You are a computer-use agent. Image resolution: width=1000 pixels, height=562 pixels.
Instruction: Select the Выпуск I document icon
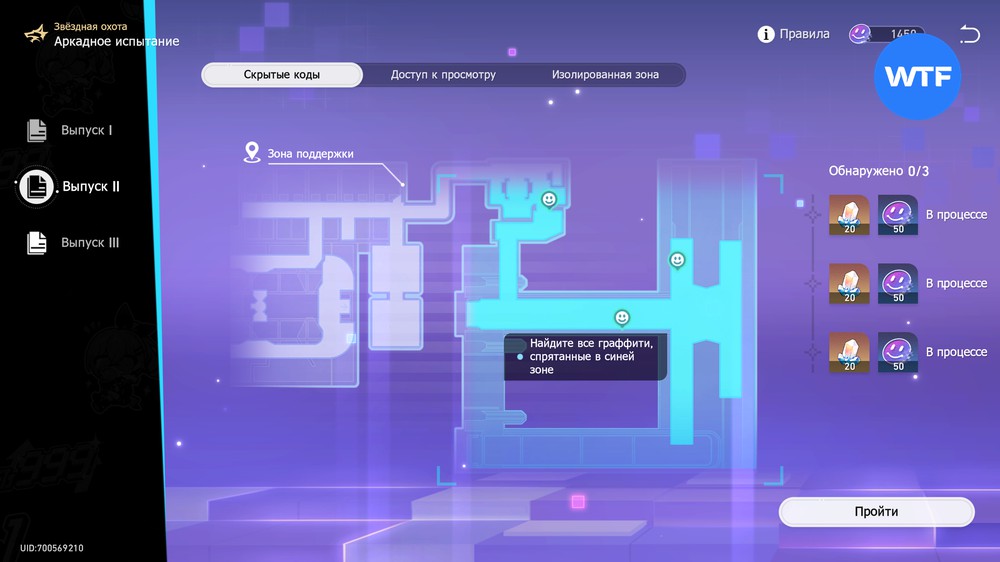point(37,130)
